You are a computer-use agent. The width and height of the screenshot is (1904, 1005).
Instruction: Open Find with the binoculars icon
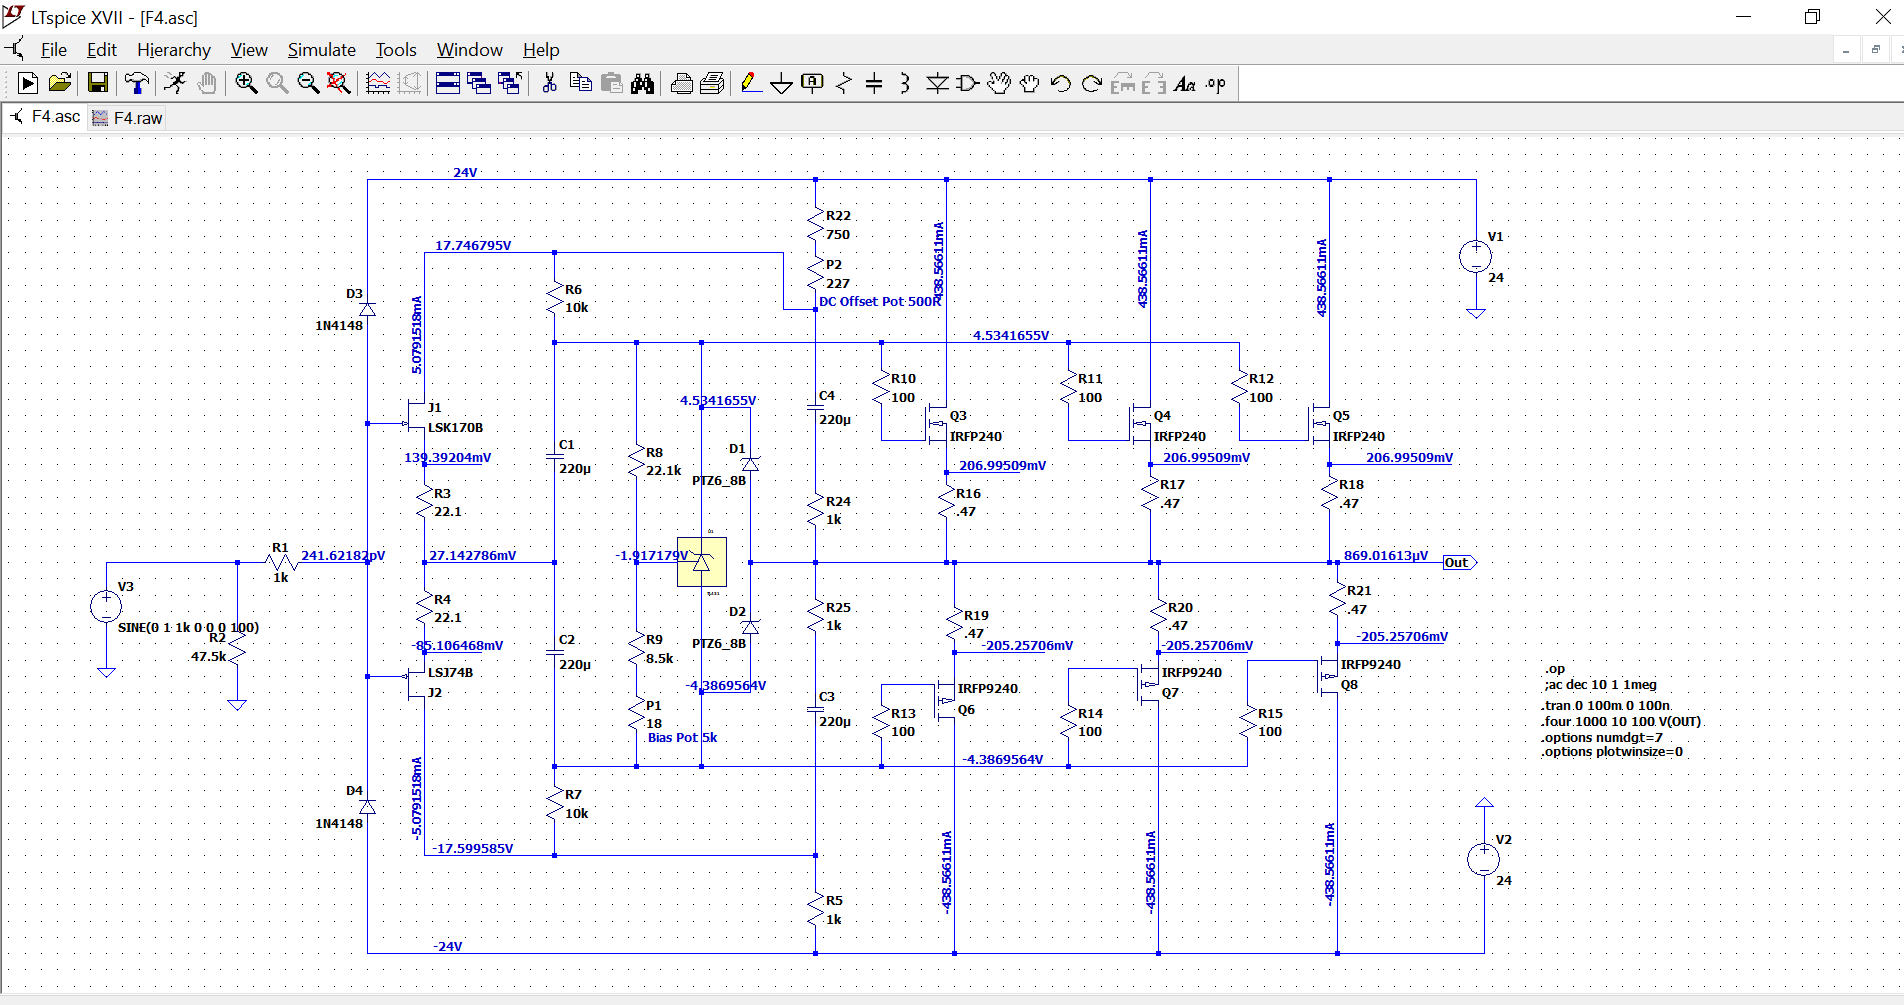[642, 84]
